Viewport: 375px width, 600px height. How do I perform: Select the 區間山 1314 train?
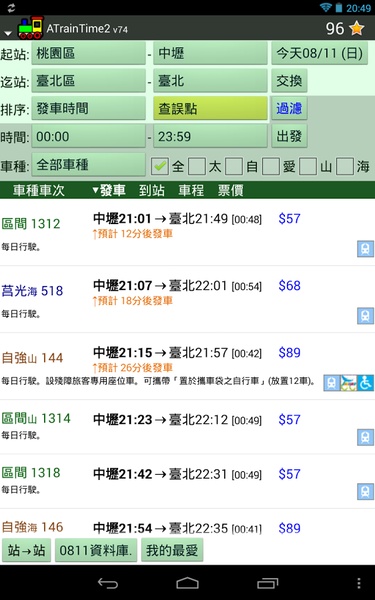(188, 427)
